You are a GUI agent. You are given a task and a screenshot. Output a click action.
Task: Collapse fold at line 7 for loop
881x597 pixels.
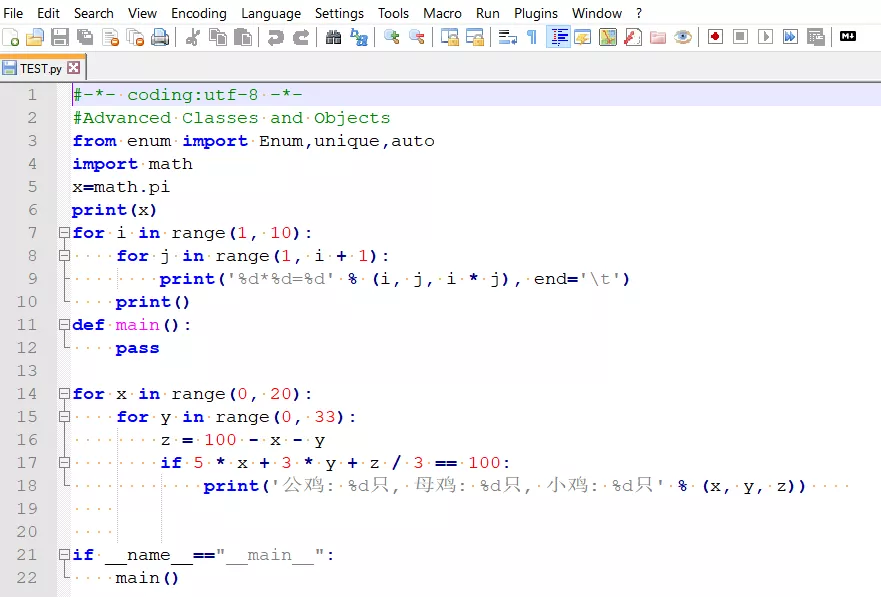pos(65,233)
